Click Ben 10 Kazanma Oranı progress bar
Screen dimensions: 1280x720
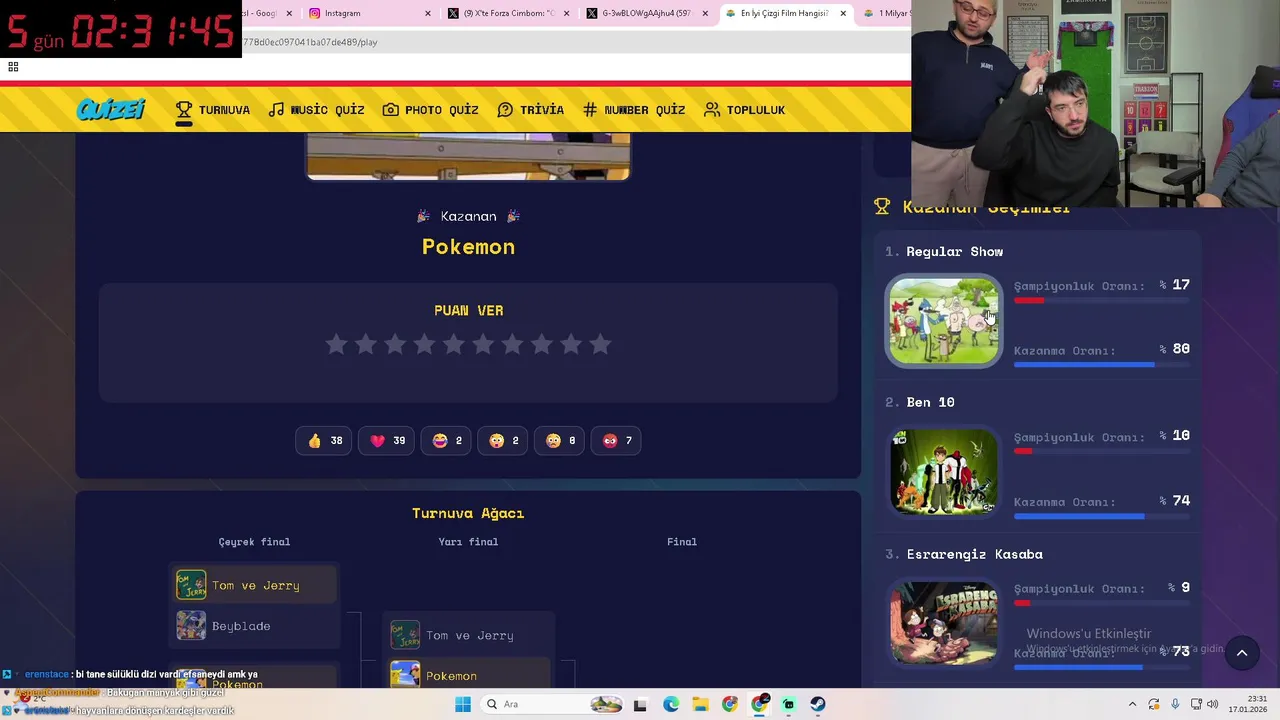(x=1102, y=516)
